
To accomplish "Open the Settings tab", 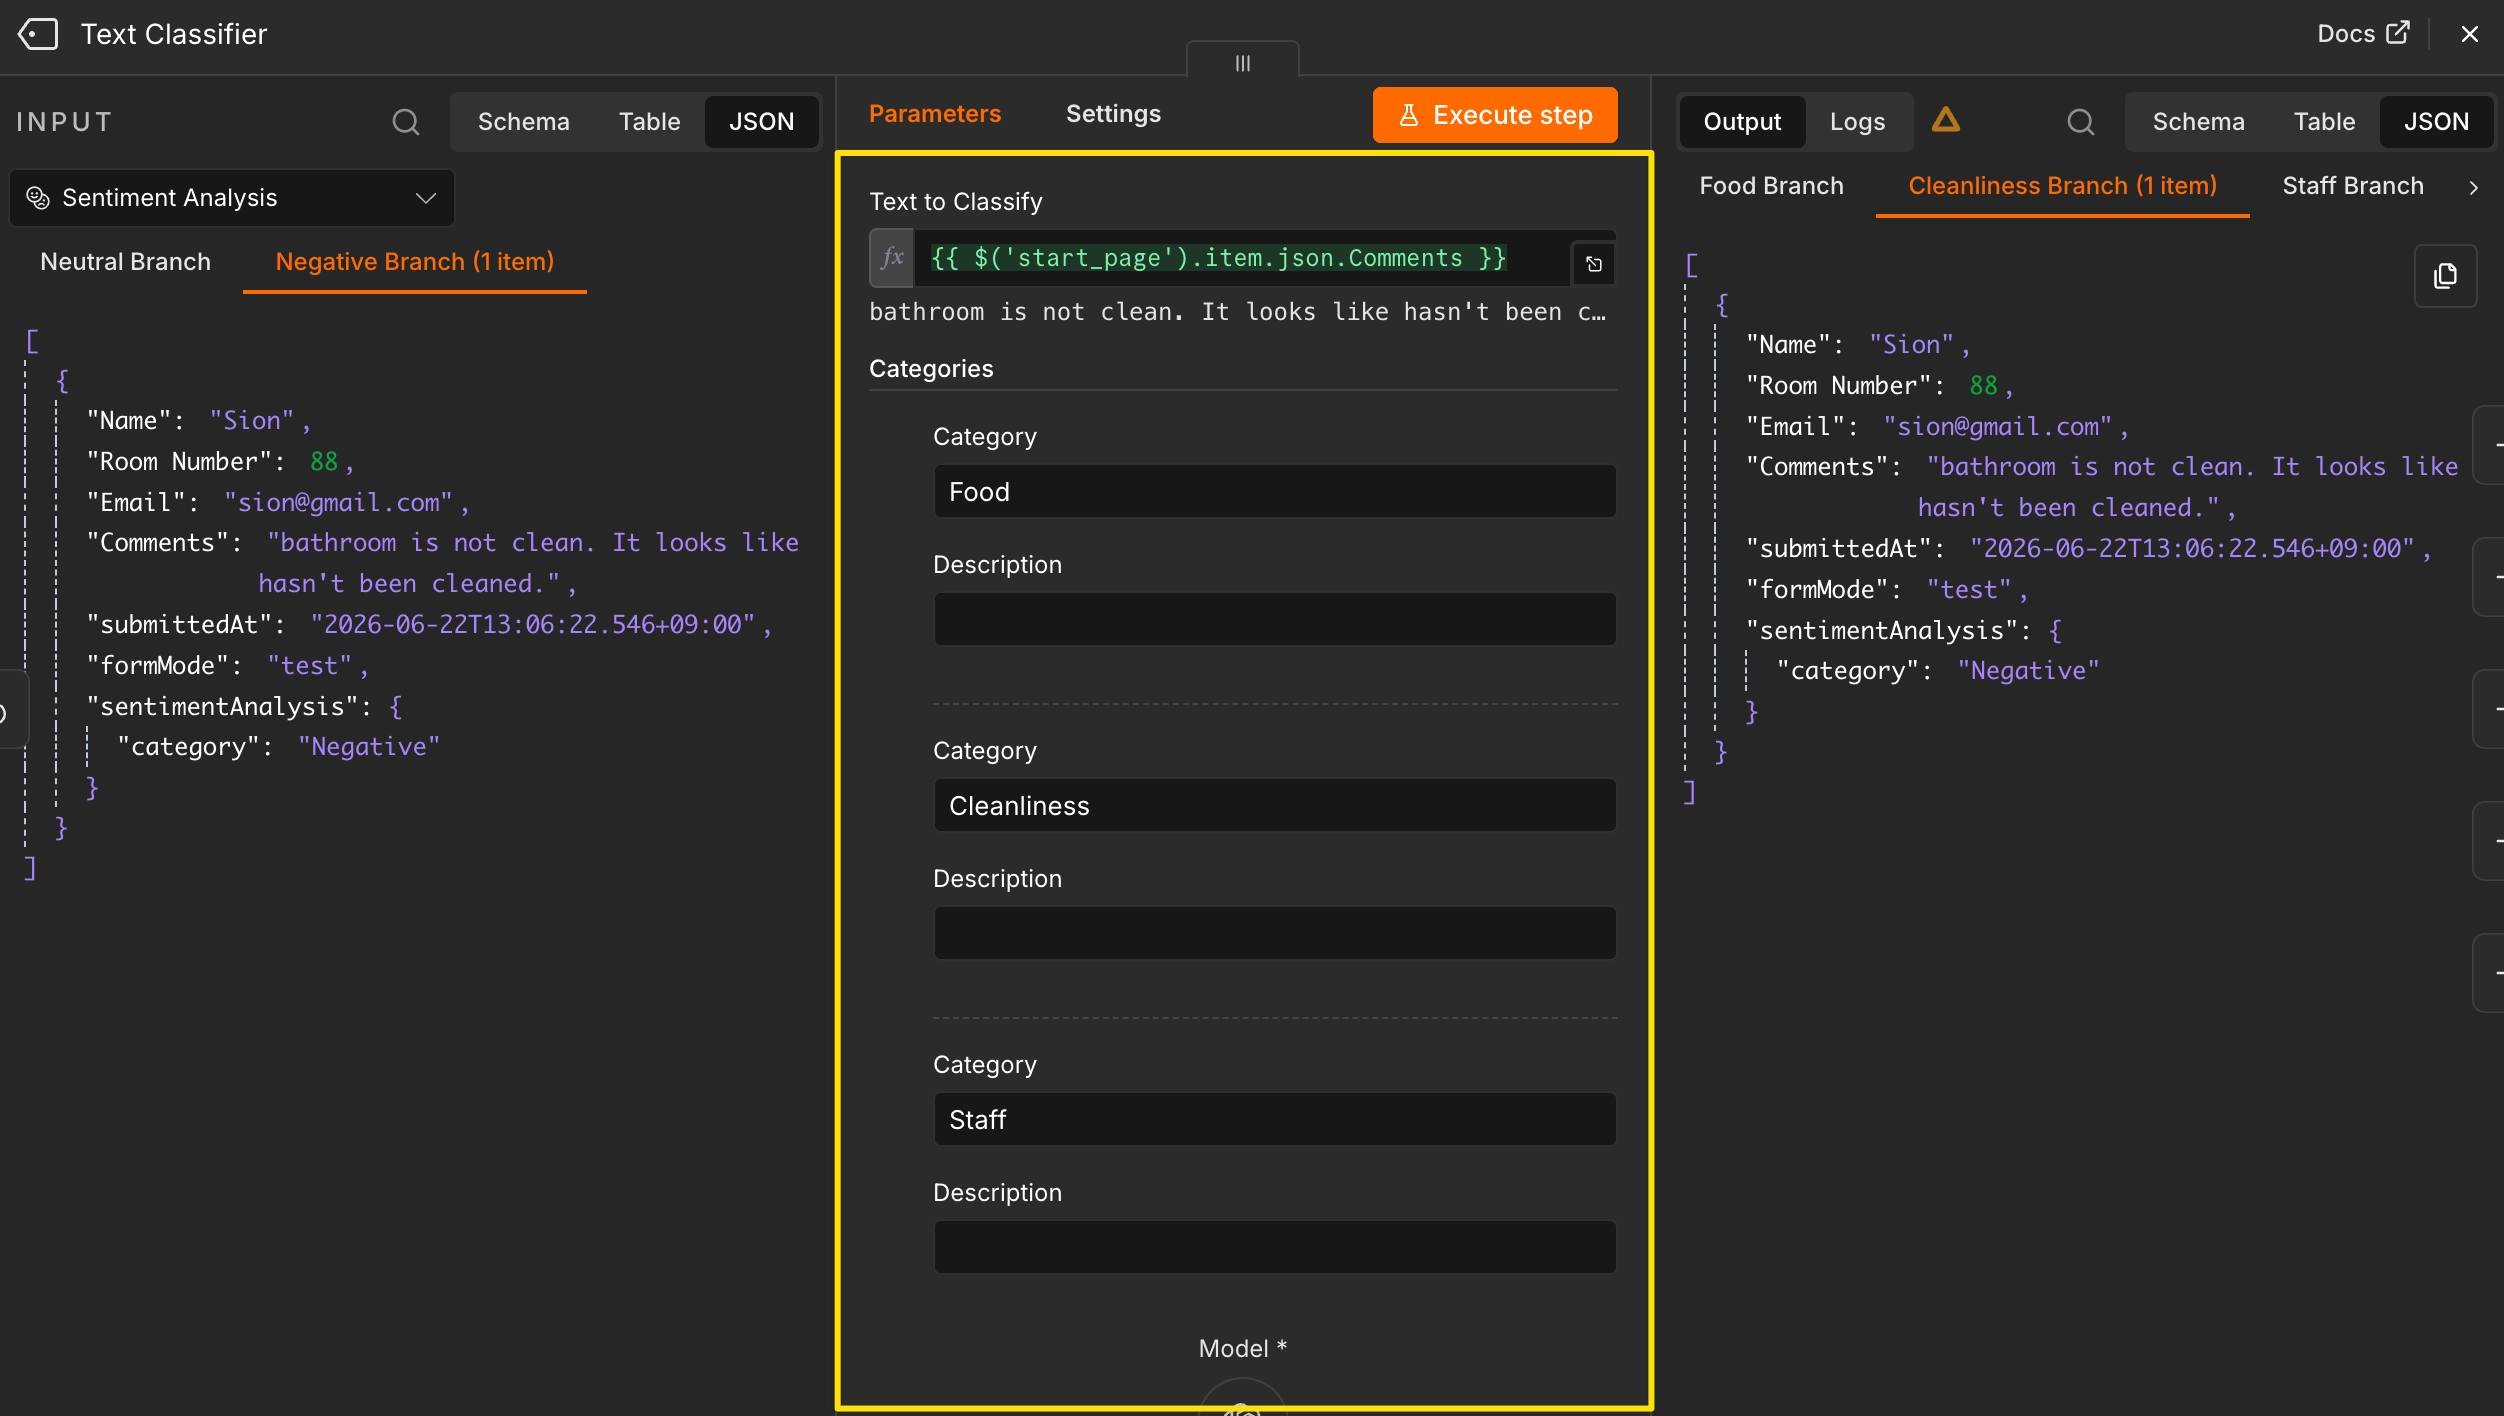I will click(1113, 114).
